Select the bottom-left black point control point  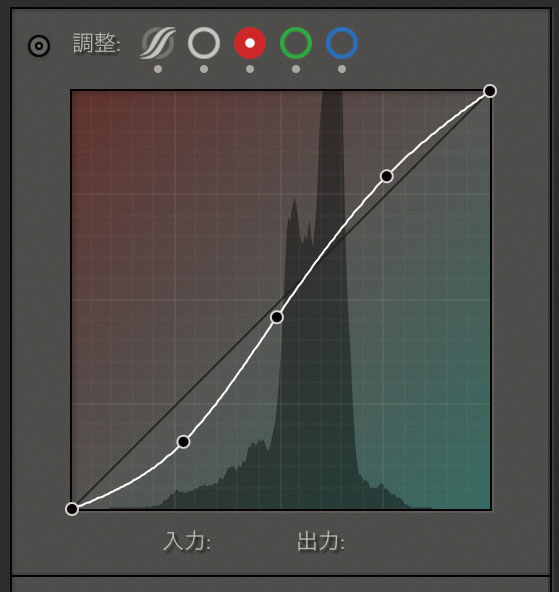coord(72,509)
